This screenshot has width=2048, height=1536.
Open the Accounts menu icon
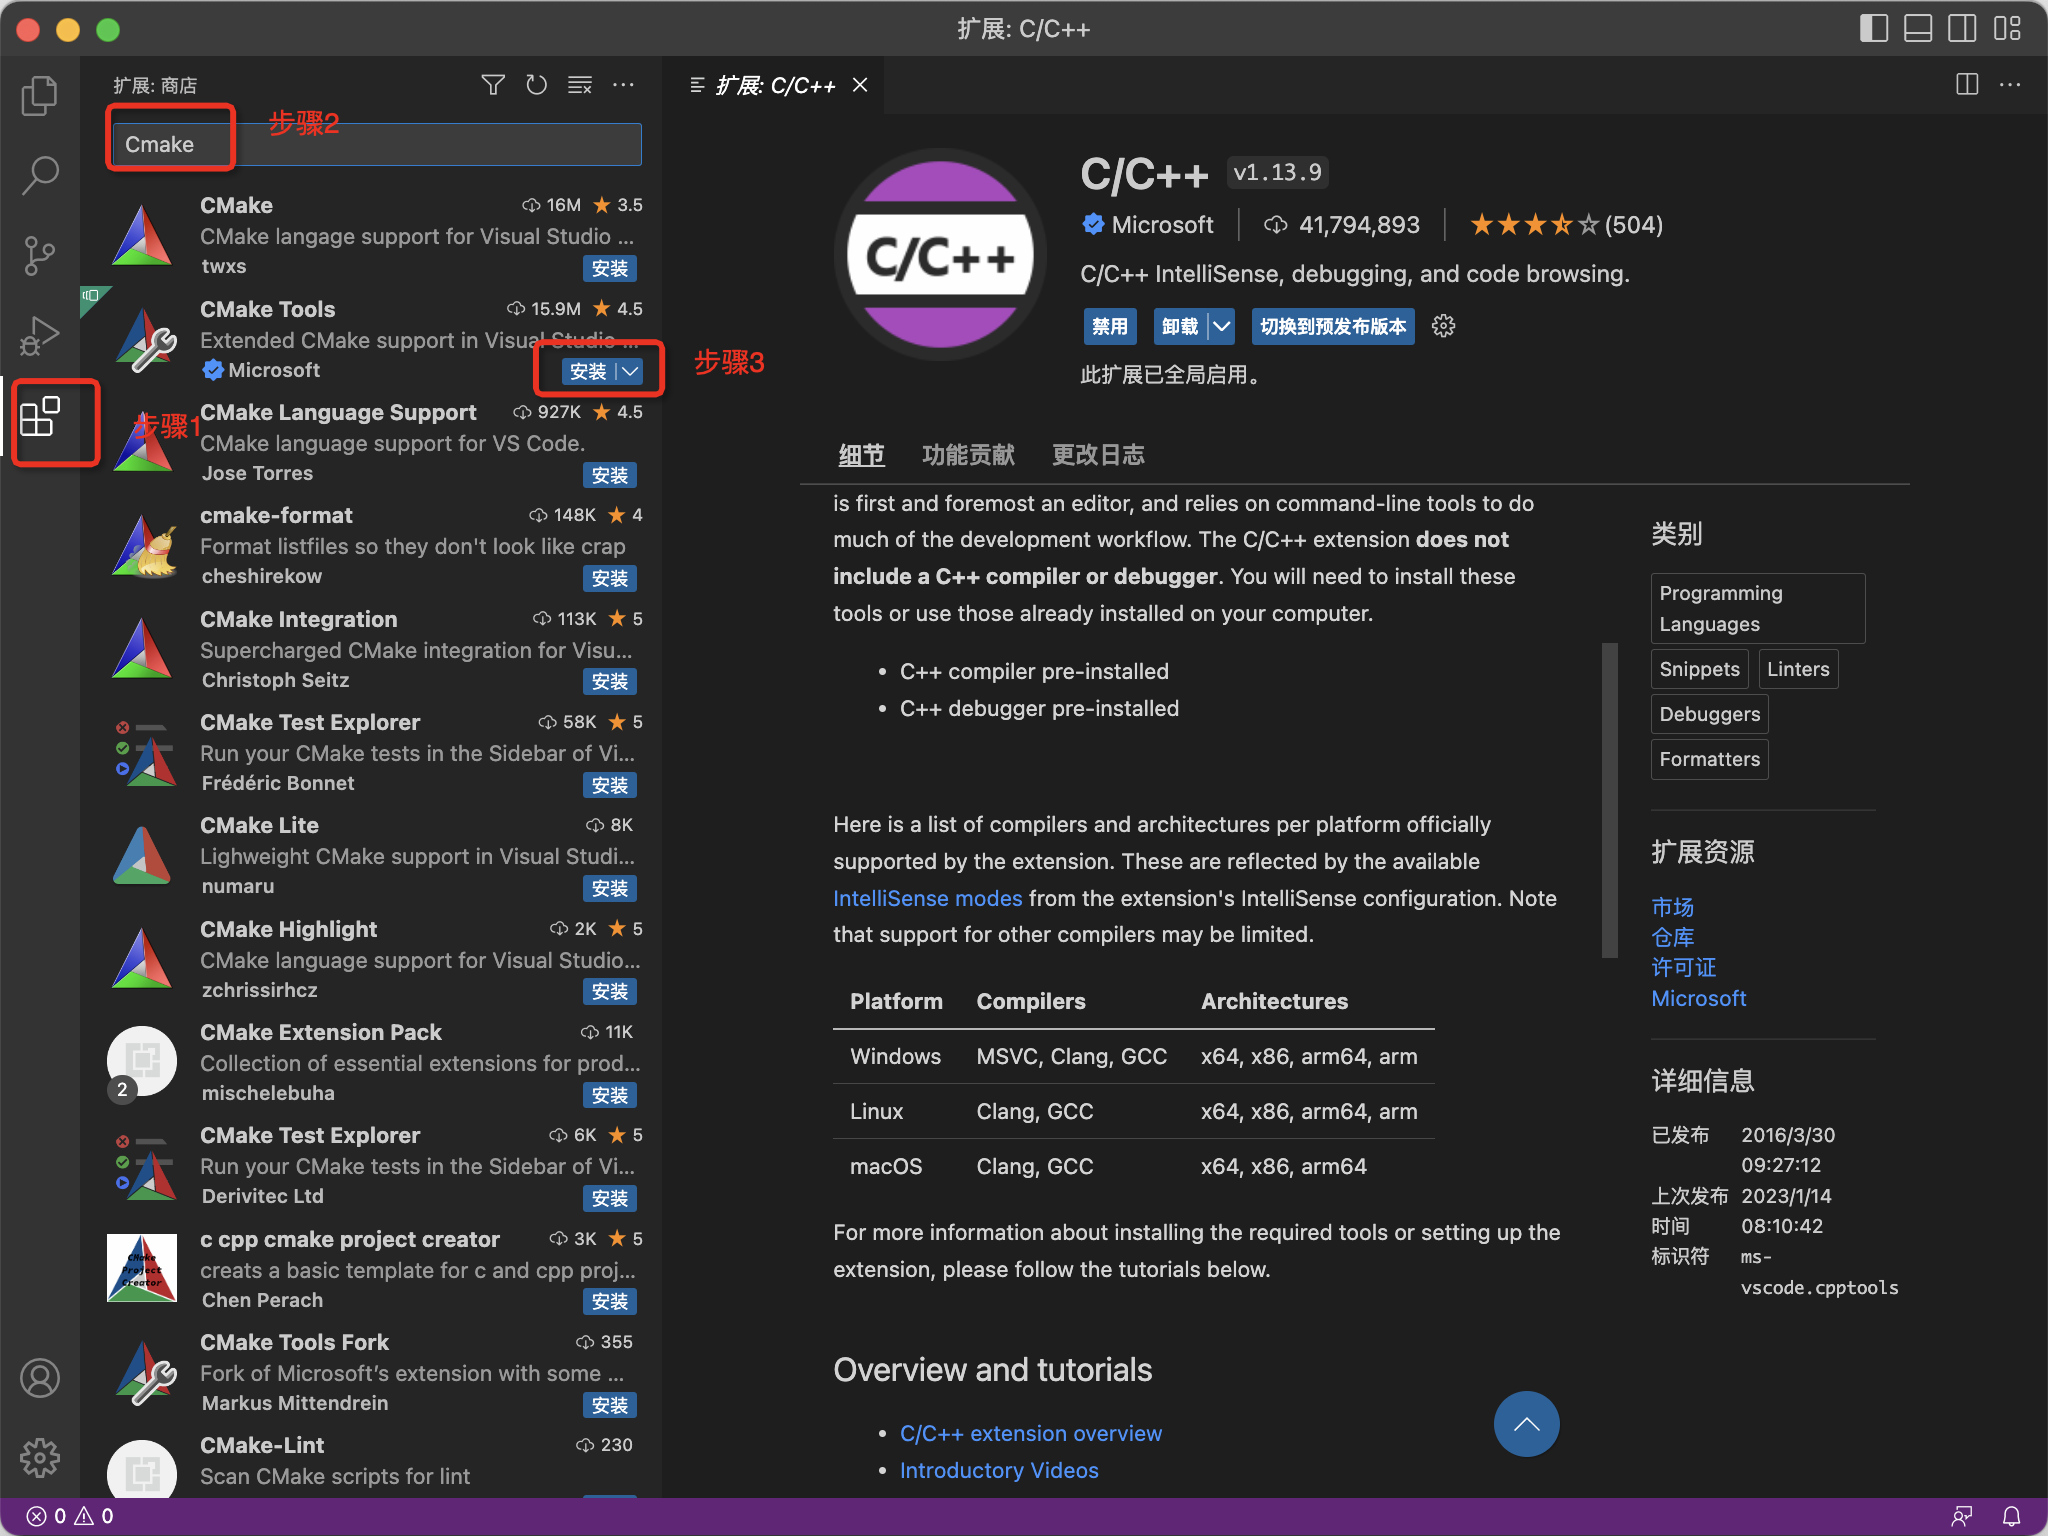pos(40,1378)
